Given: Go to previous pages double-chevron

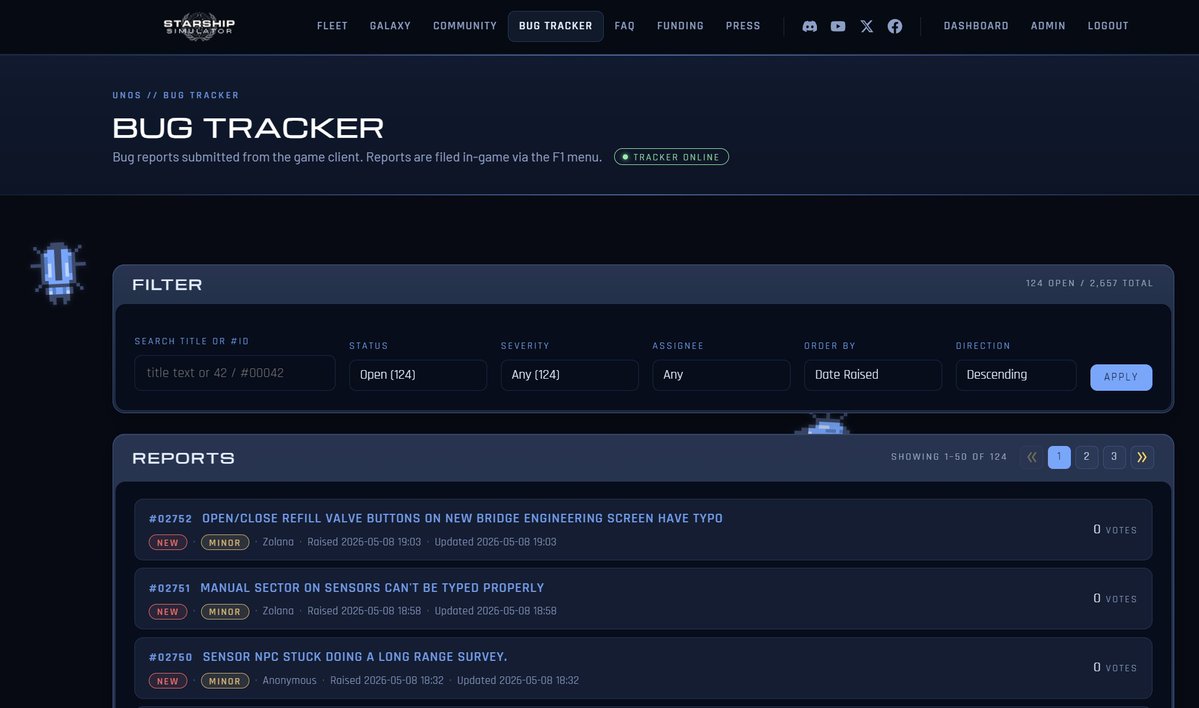Looking at the screenshot, I should click(1032, 457).
